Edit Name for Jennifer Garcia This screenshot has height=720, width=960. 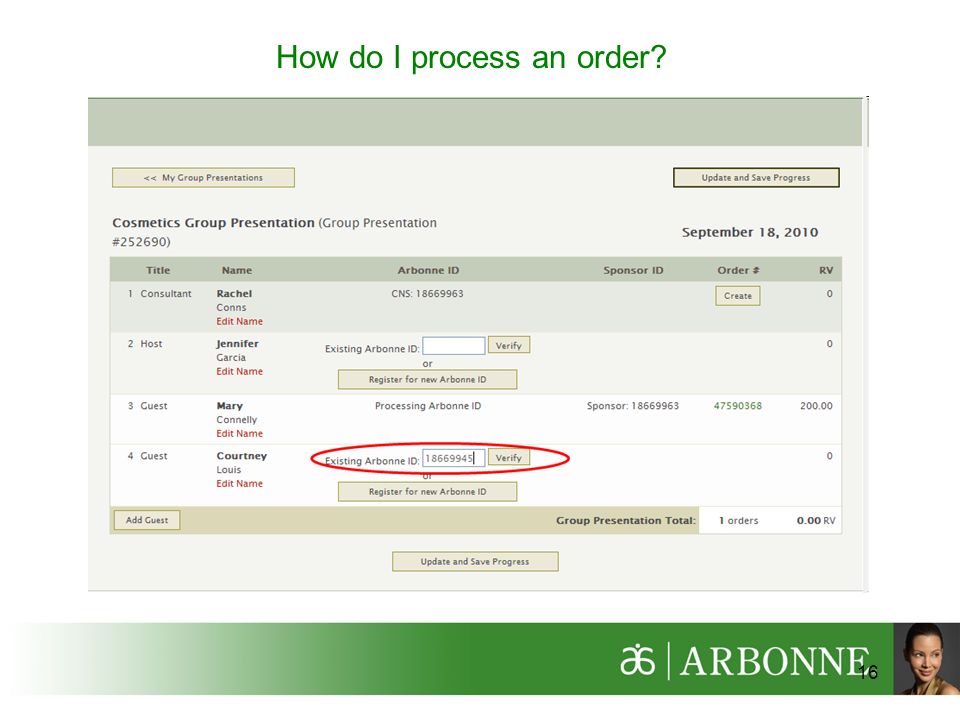coord(239,372)
